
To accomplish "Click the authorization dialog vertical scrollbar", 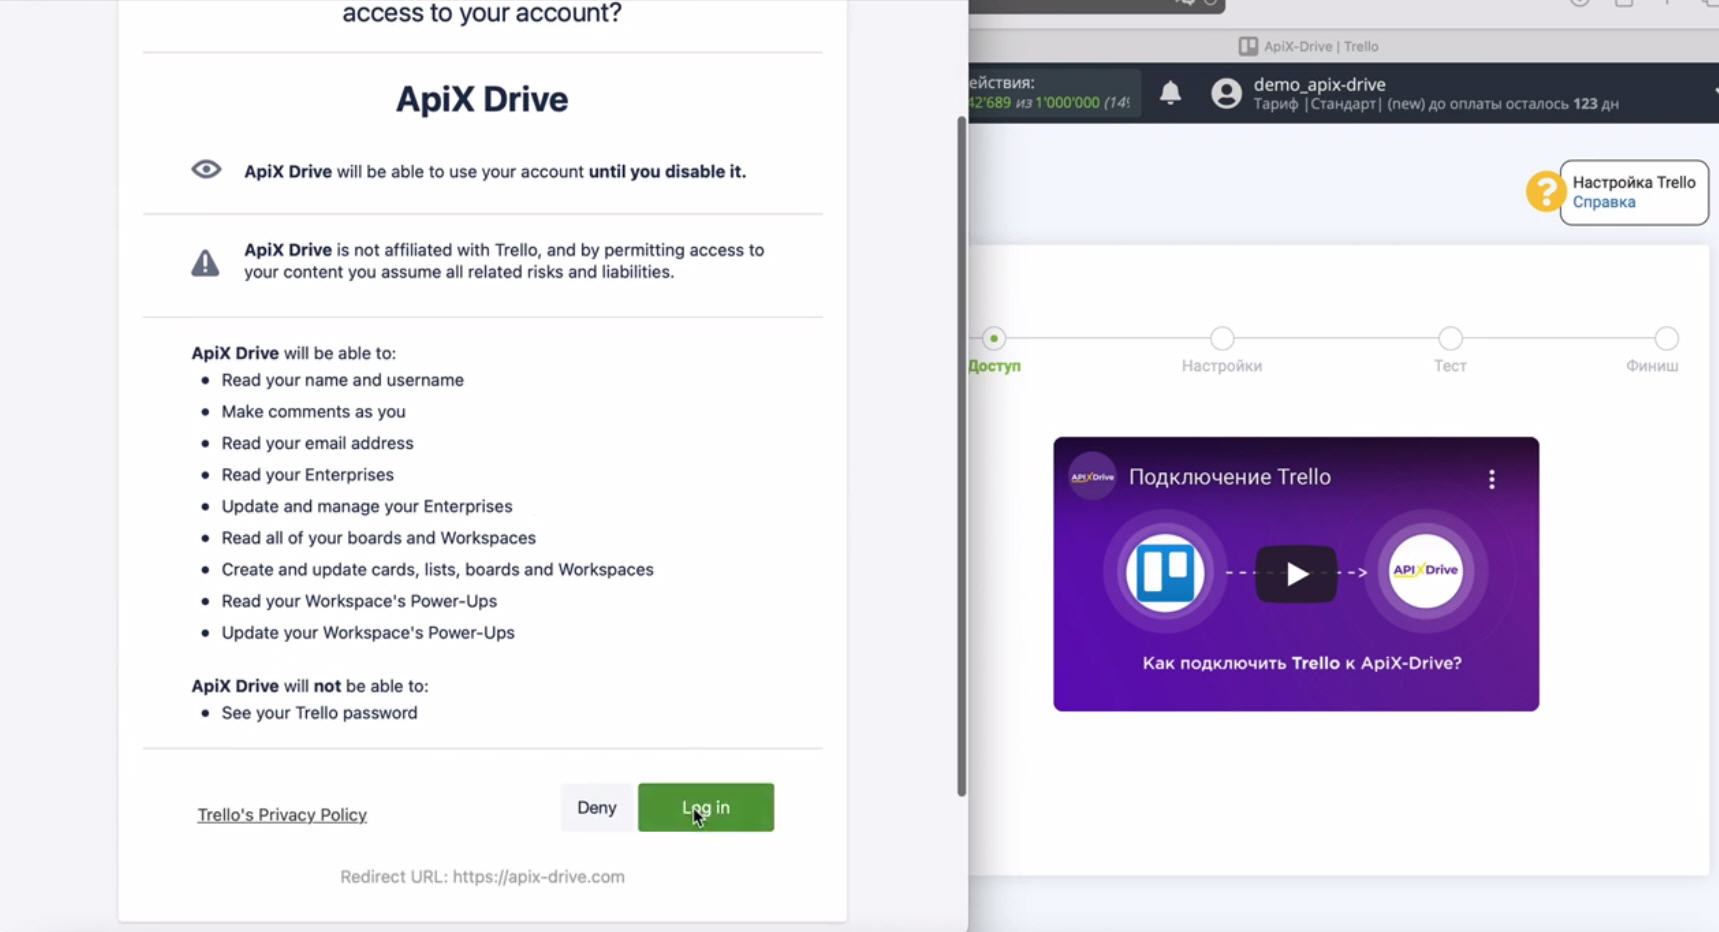I will (x=962, y=456).
